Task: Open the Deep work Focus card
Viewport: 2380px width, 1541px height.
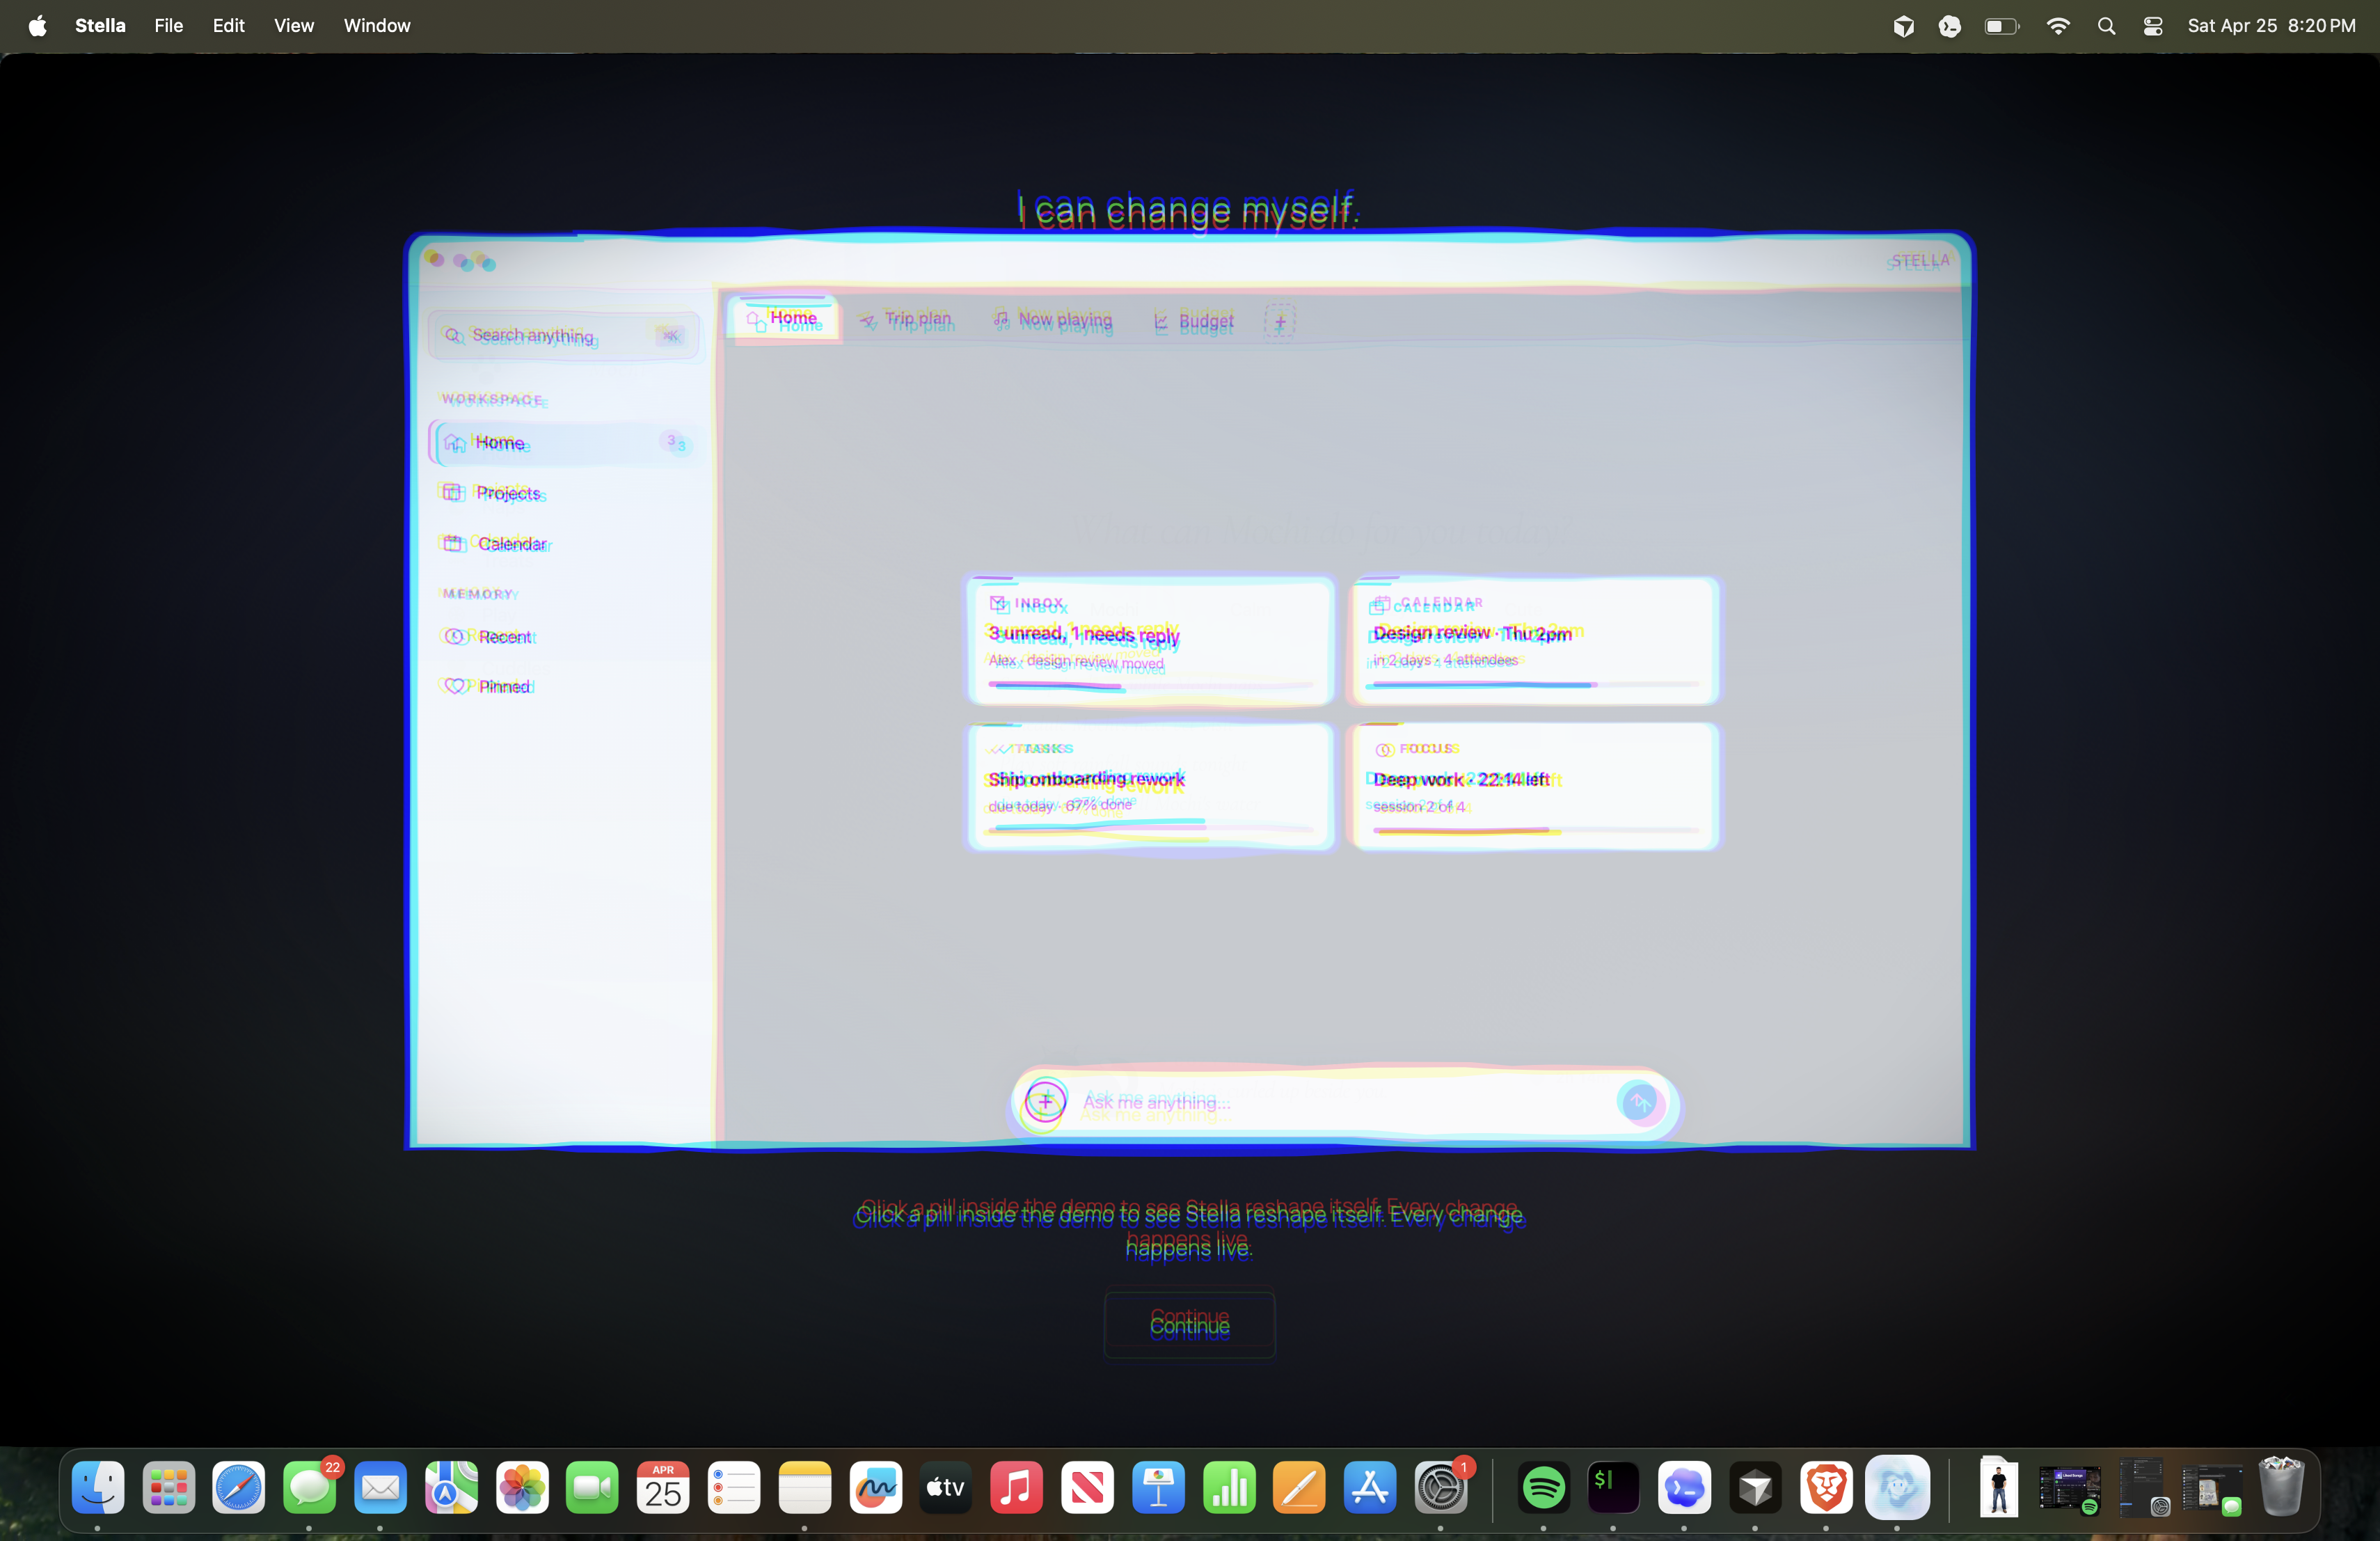Action: click(x=1535, y=786)
